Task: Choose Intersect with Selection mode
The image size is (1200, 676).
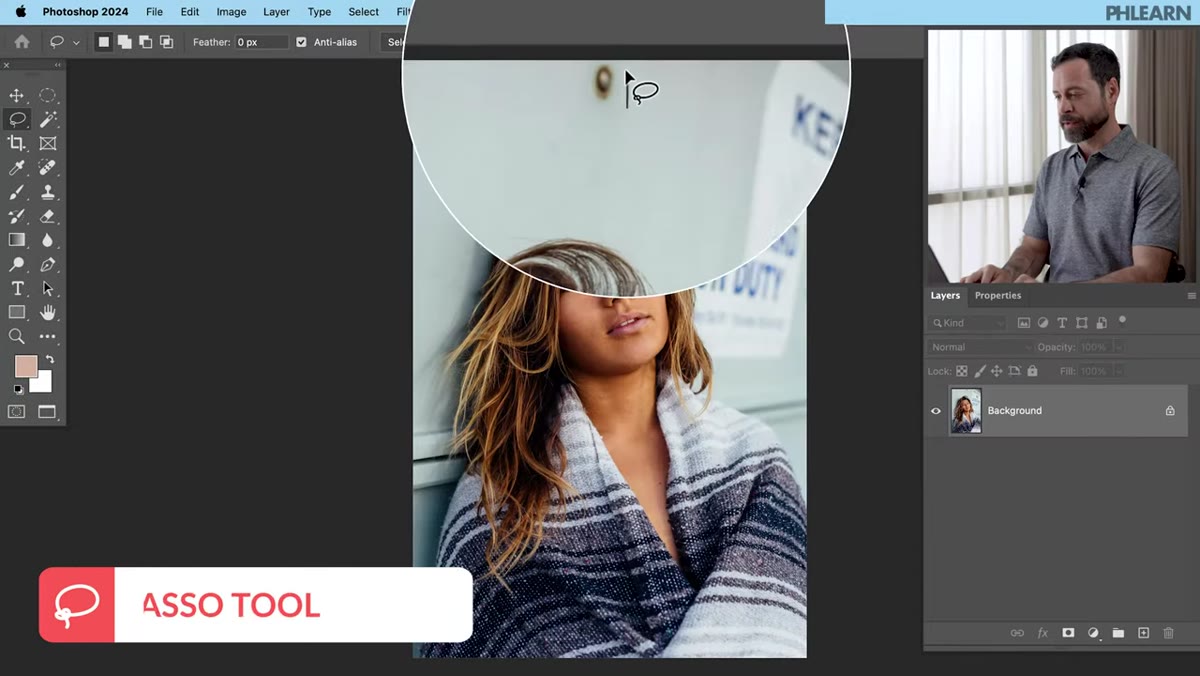Action: (x=166, y=42)
